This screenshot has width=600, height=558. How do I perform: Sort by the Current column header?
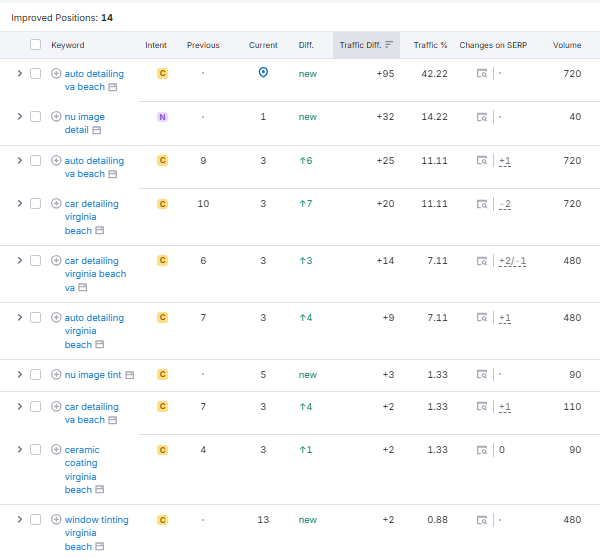pos(263,45)
